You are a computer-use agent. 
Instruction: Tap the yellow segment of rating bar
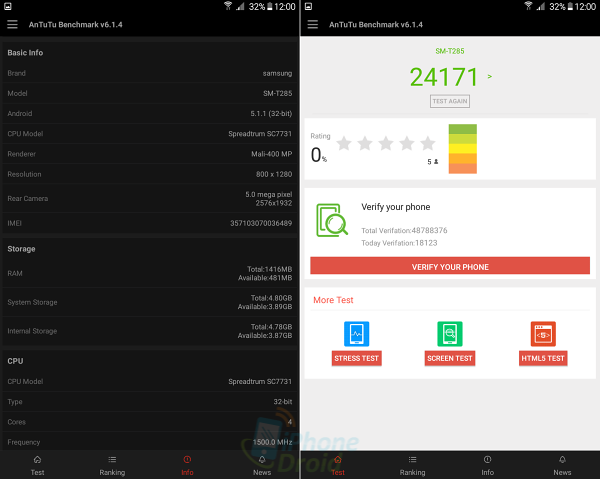(463, 148)
